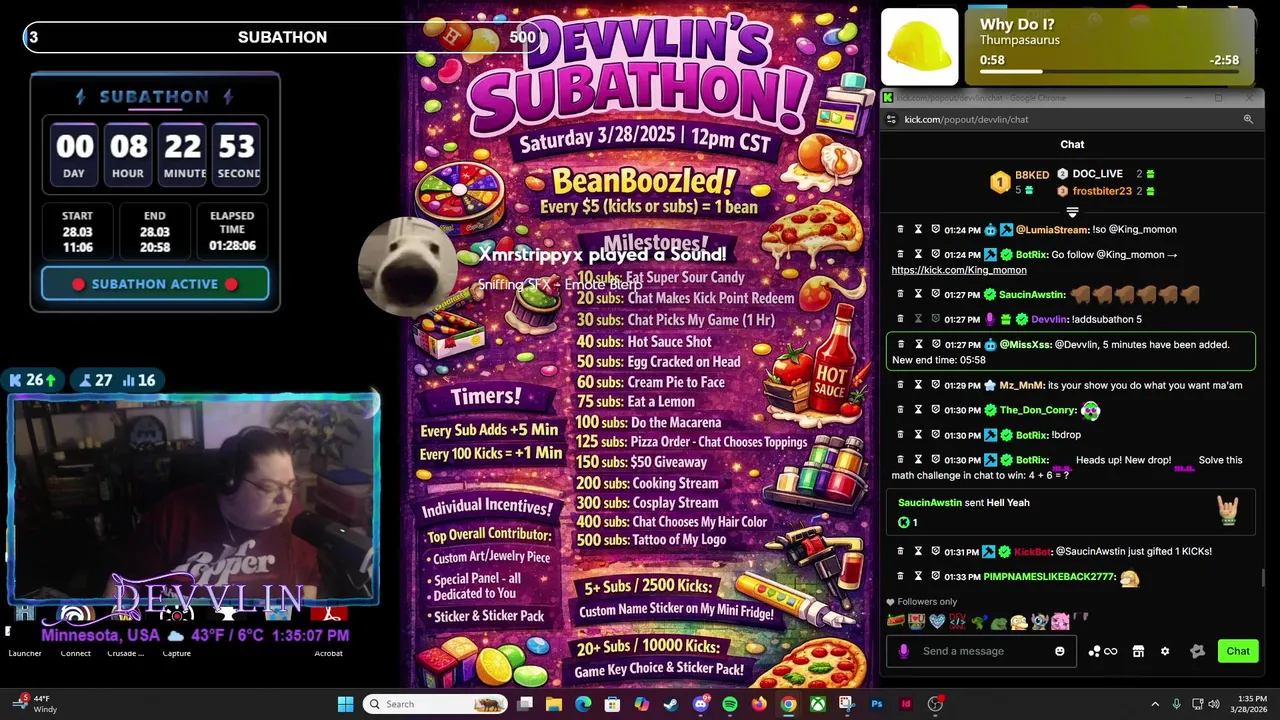The height and width of the screenshot is (720, 1280).
Task: Click the site info icon in address bar
Action: point(891,119)
